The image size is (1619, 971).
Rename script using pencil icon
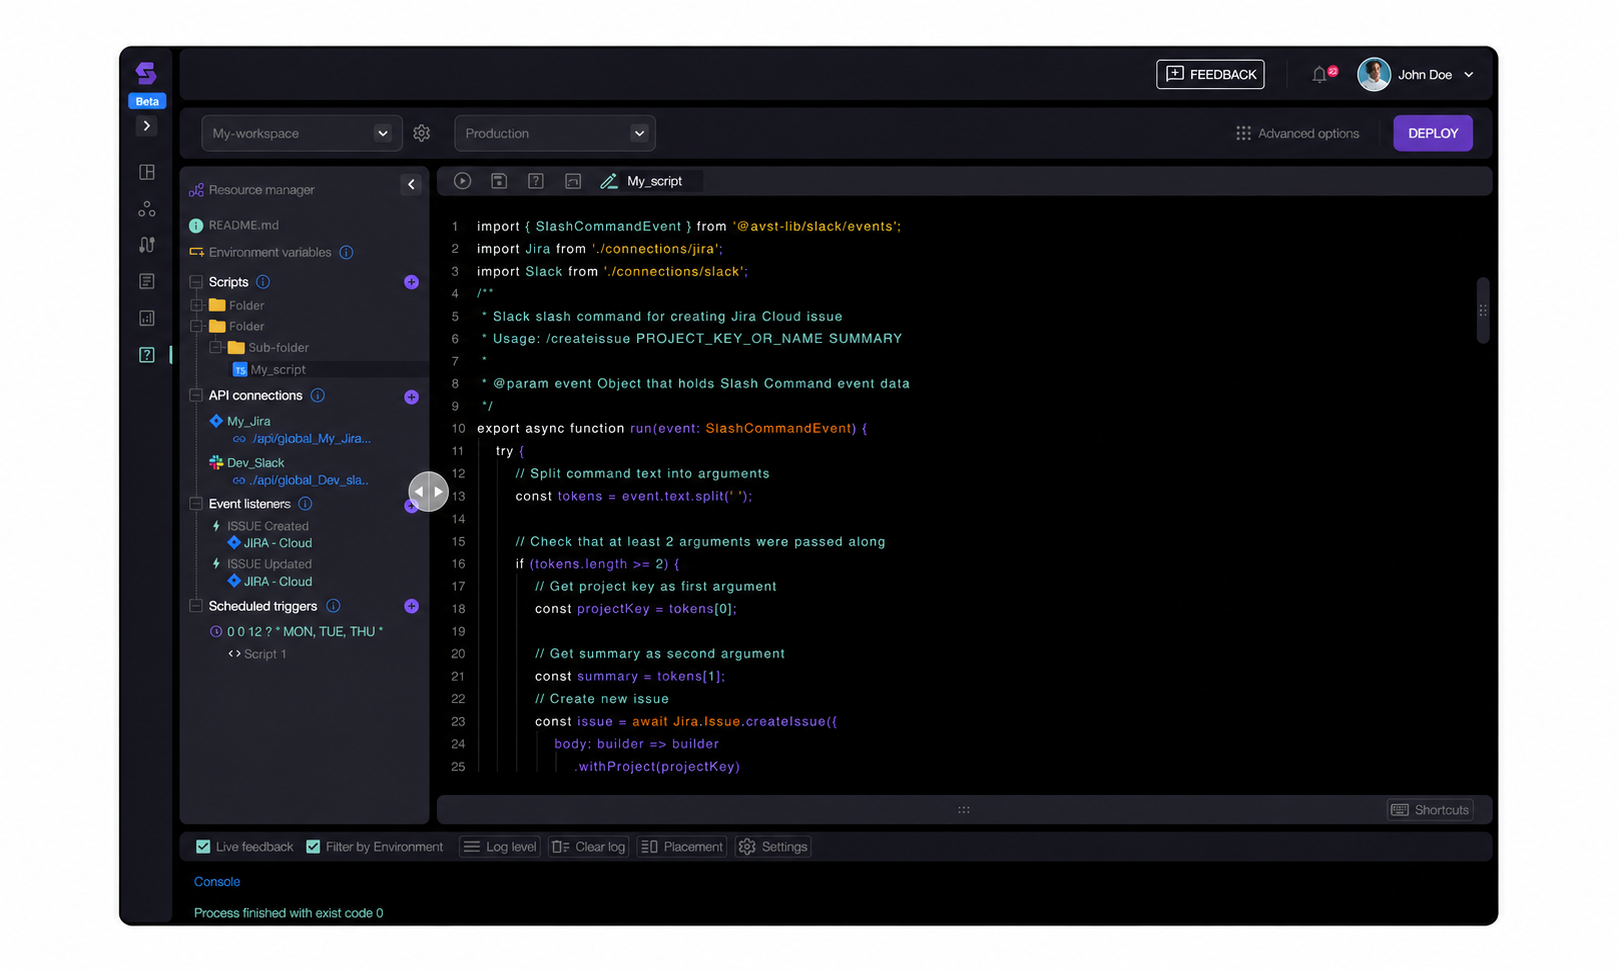tap(608, 181)
